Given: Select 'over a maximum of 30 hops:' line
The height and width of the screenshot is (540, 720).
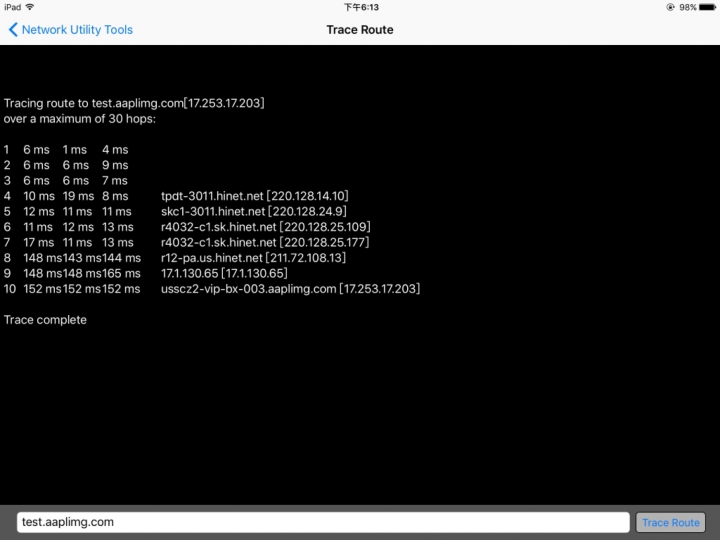Looking at the screenshot, I should (80, 119).
